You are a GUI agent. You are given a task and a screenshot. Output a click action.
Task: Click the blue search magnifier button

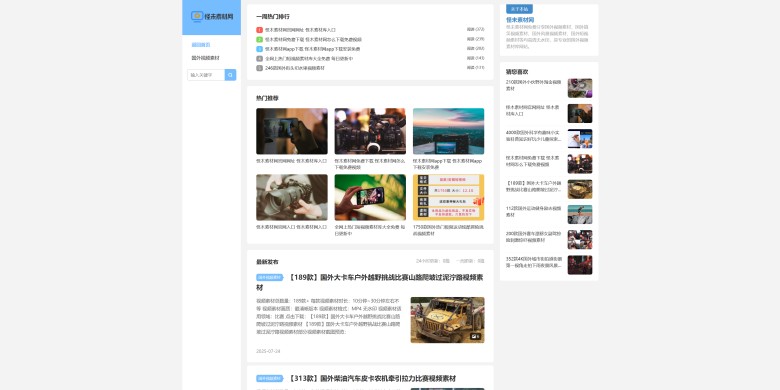click(x=230, y=75)
